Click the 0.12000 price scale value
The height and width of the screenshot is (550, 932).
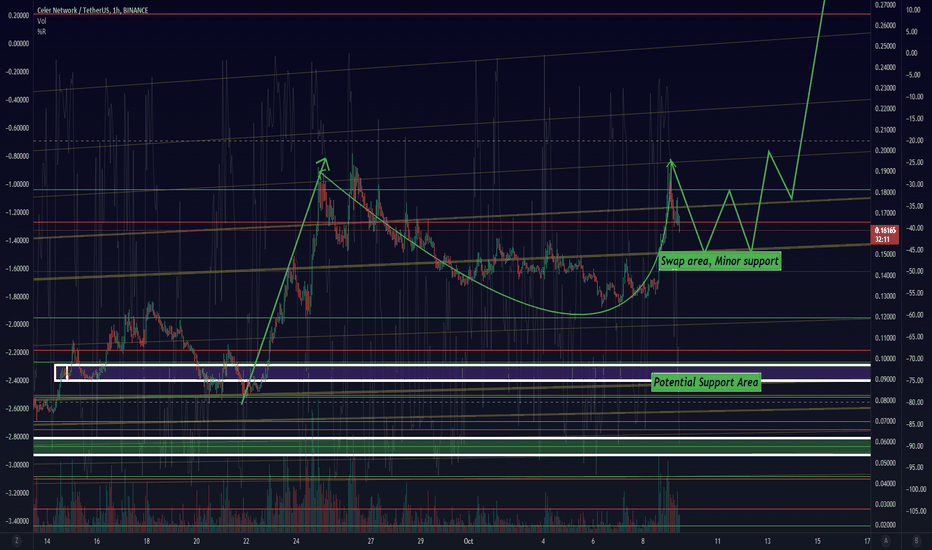click(885, 317)
